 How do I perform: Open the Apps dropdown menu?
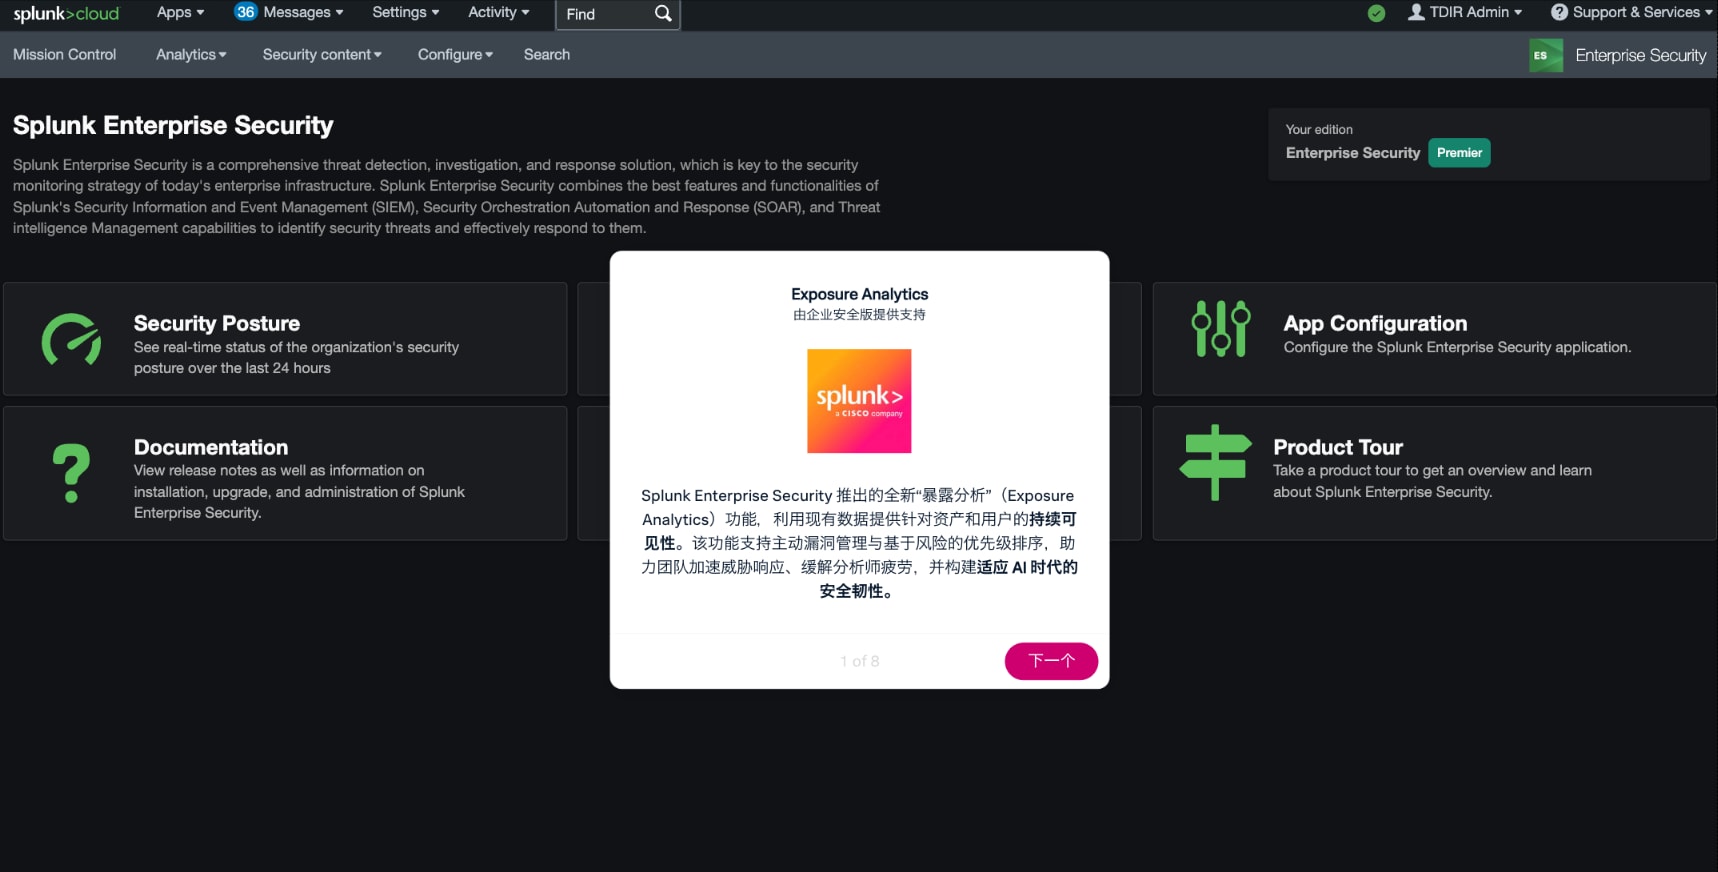pyautogui.click(x=180, y=12)
